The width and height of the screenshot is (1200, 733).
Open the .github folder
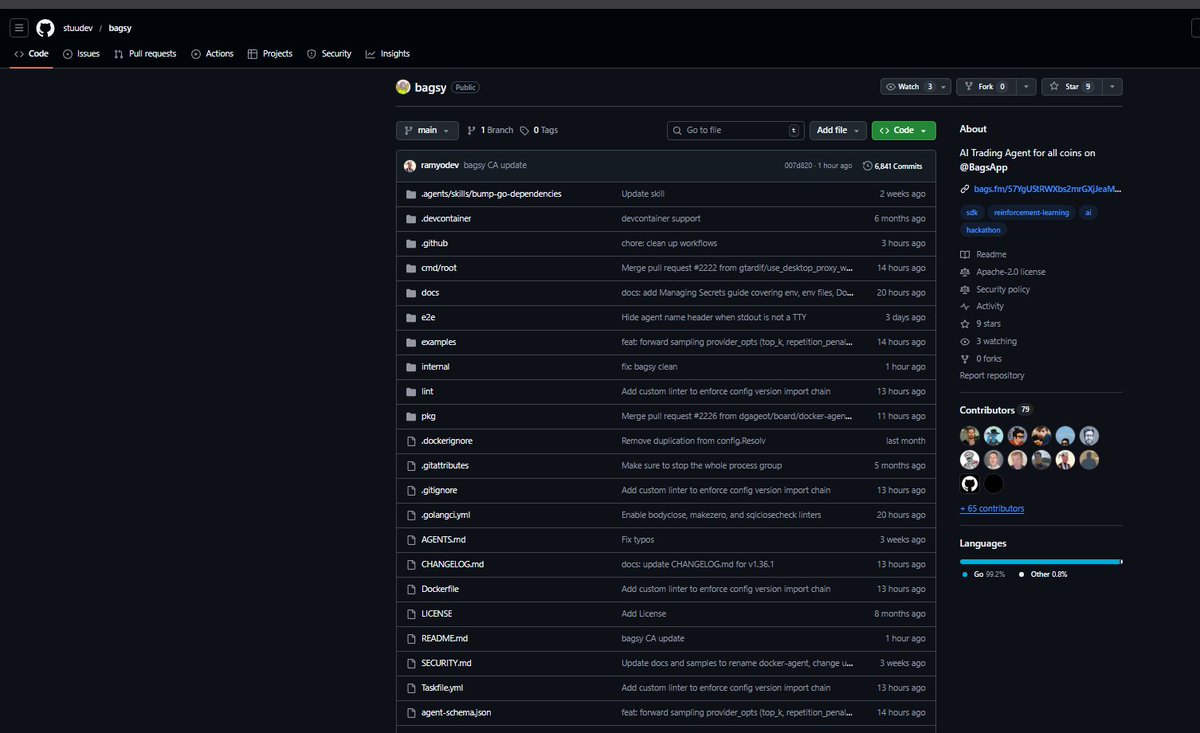(x=434, y=243)
